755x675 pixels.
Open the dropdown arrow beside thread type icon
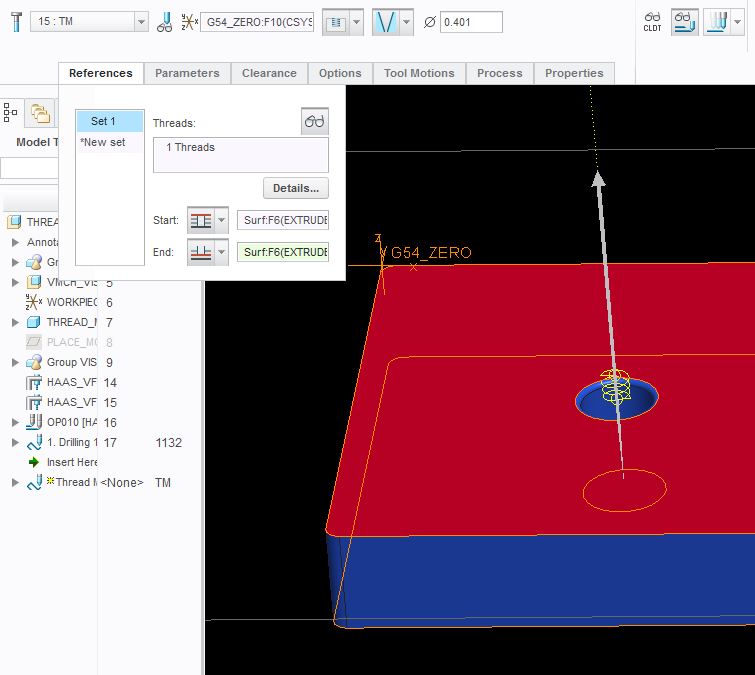(x=356, y=22)
